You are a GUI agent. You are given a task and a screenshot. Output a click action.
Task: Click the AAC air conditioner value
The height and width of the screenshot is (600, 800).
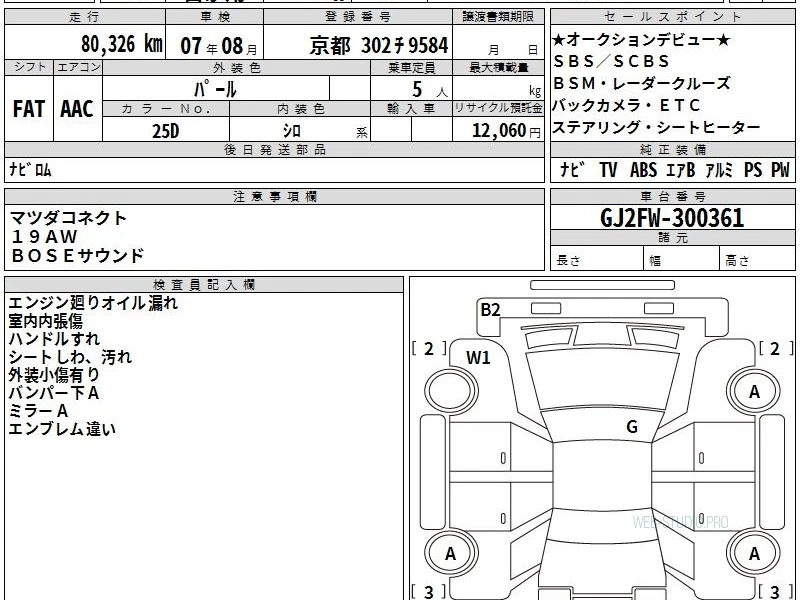pos(77,109)
